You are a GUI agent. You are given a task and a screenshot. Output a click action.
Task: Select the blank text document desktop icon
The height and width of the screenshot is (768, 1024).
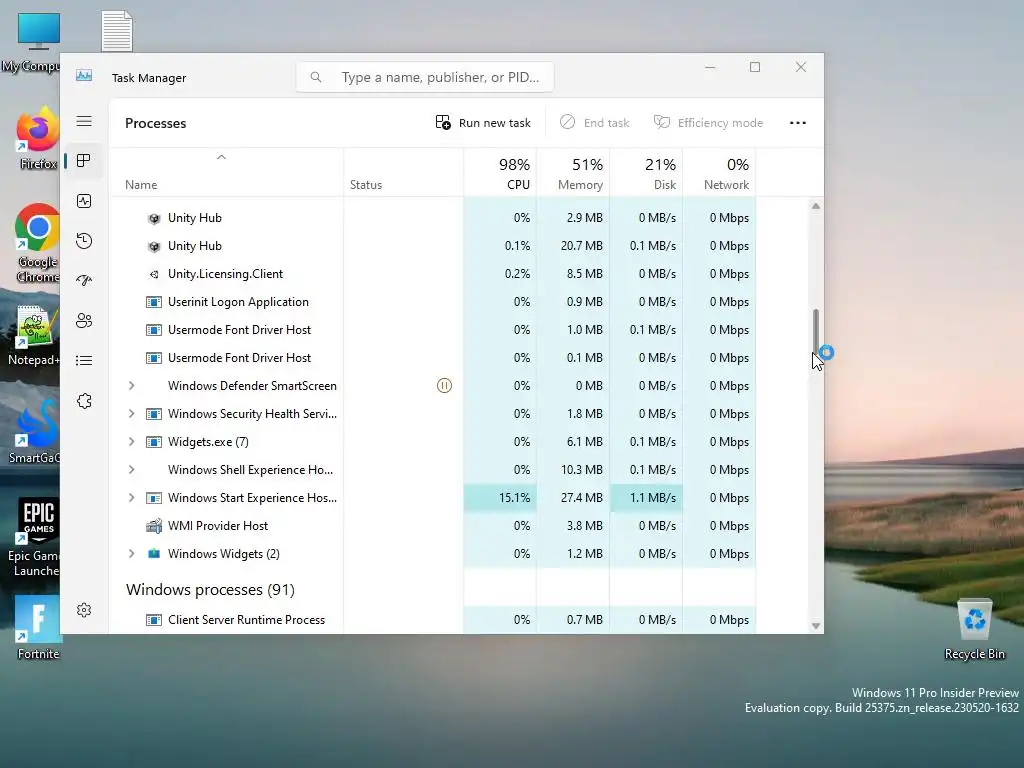pos(117,31)
